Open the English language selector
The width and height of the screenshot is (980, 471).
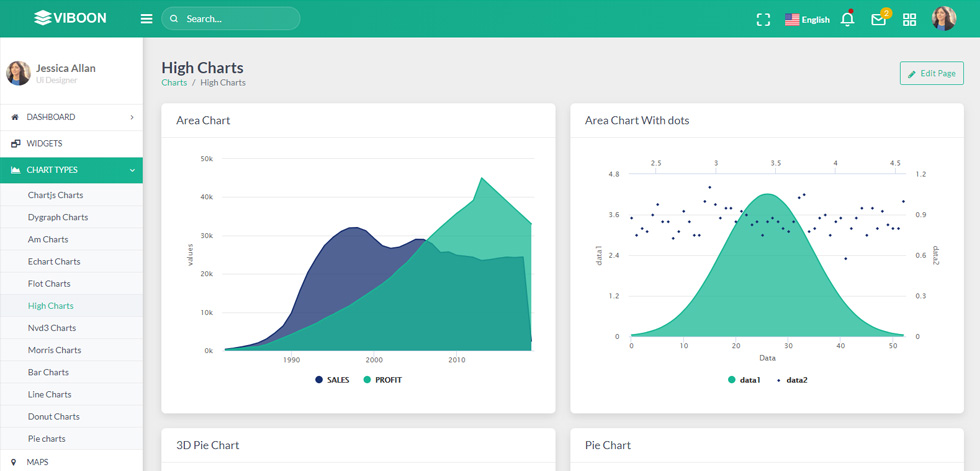pyautogui.click(x=807, y=19)
